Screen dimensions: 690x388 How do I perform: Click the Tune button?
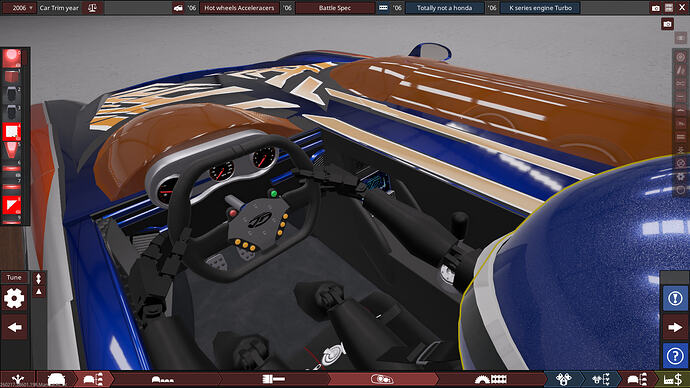(14, 278)
